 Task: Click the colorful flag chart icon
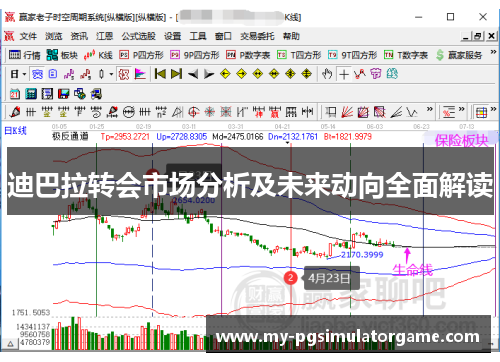140,74
